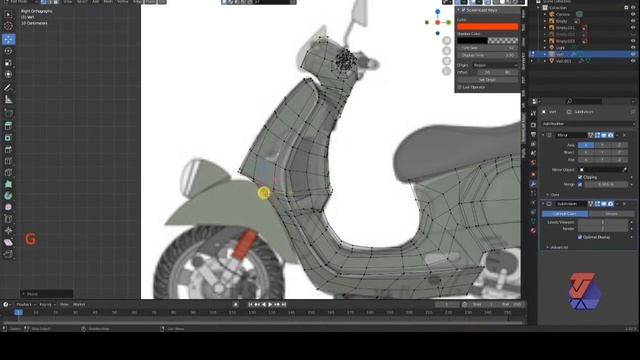Select the Scale tool
Image resolution: width=640 pixels, height=360 pixels.
[8, 63]
